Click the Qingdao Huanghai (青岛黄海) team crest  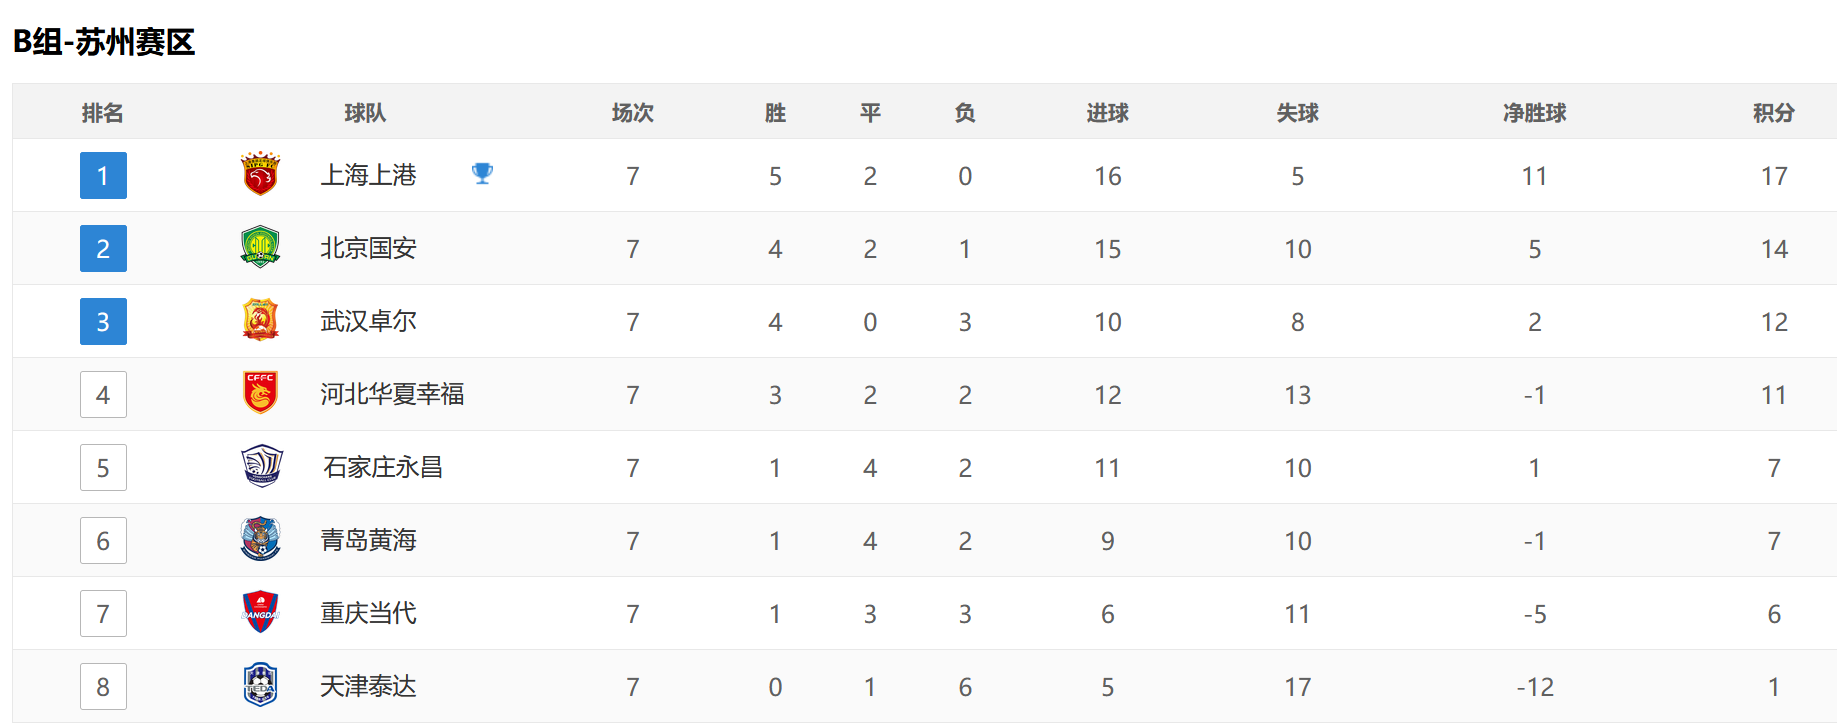261,540
